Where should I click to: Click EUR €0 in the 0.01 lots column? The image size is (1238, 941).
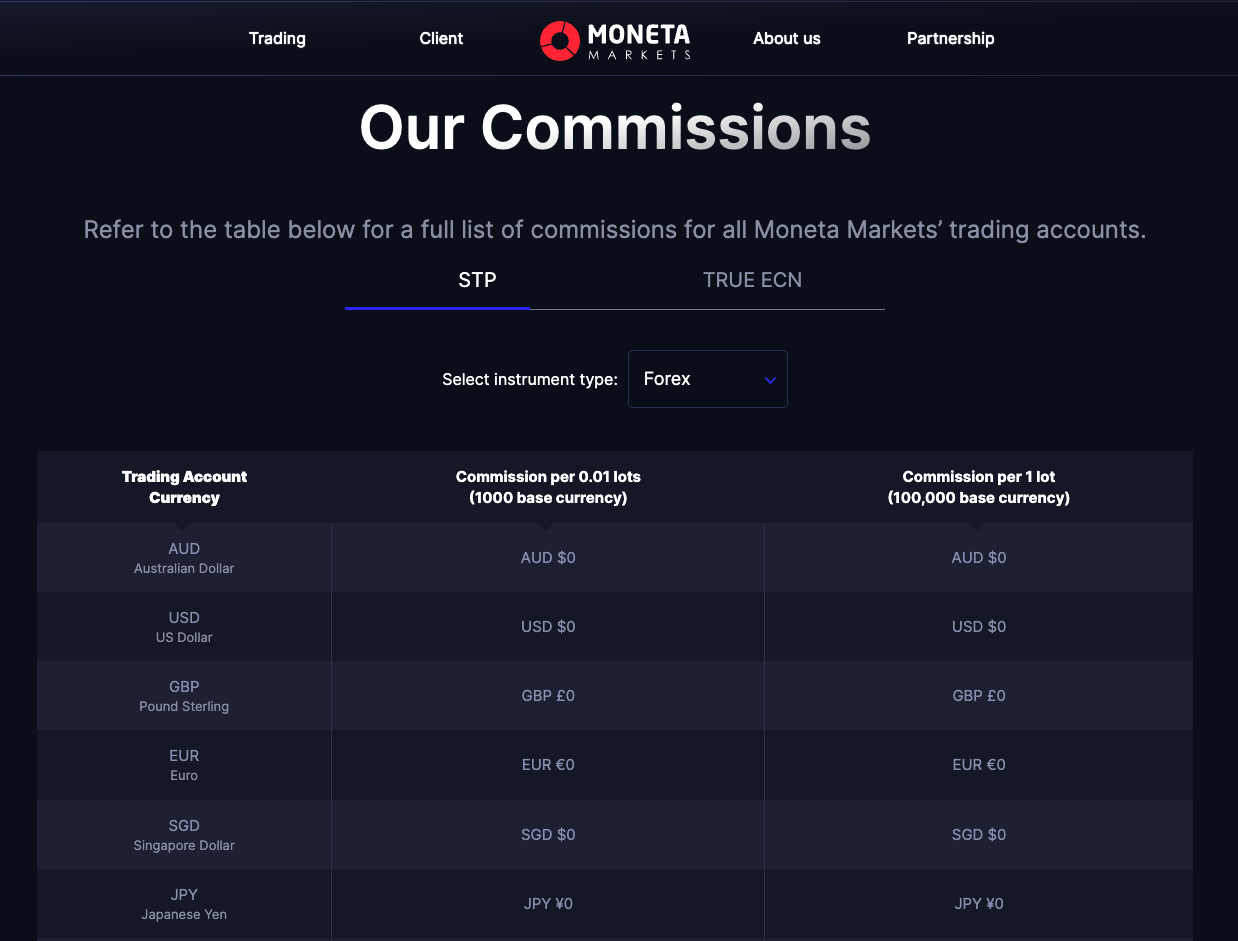pos(548,765)
